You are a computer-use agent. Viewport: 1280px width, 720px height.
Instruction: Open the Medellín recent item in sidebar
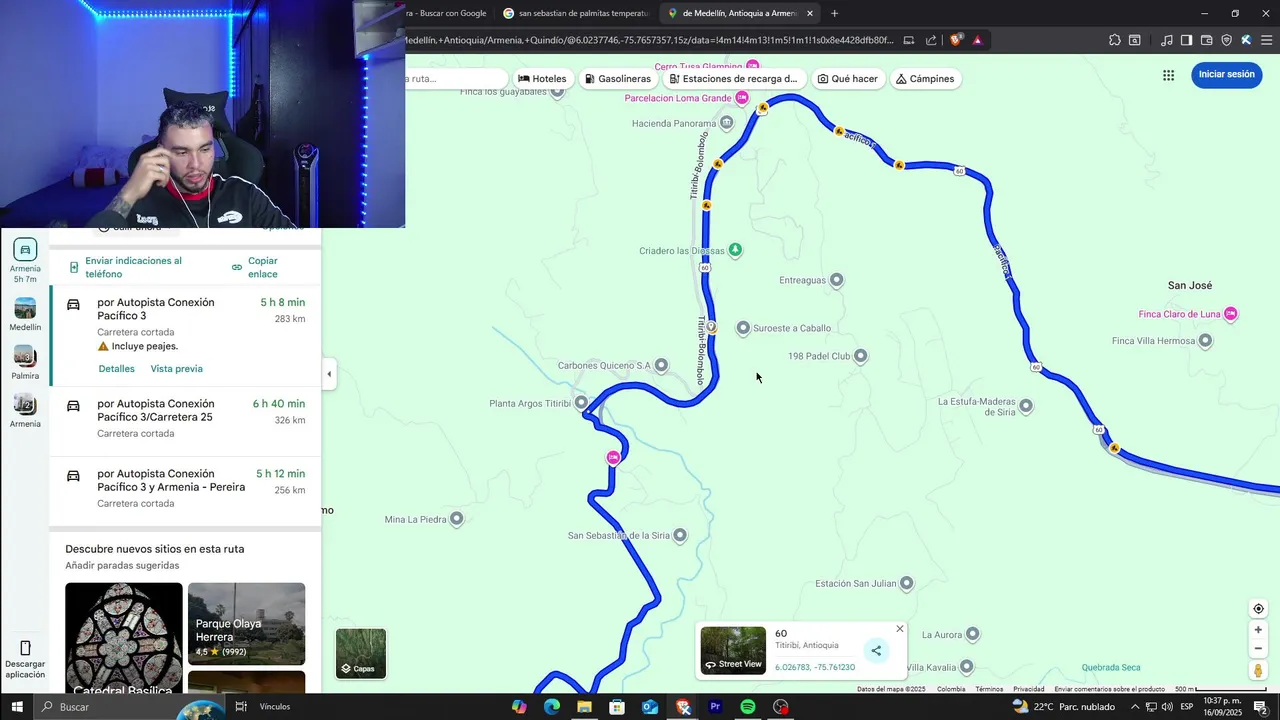coord(25,314)
